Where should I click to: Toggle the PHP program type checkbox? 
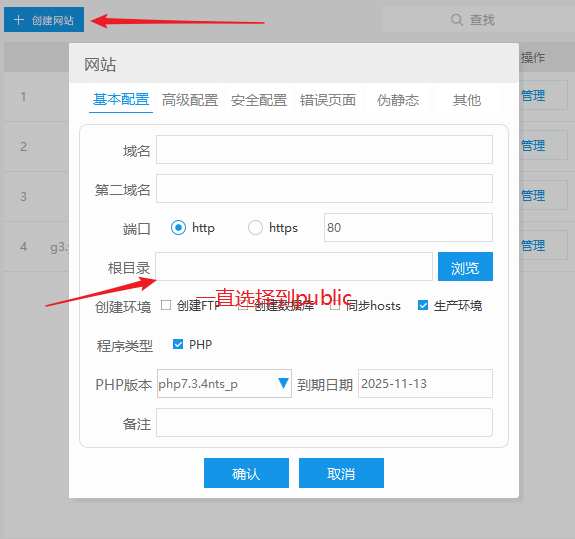pyautogui.click(x=178, y=344)
